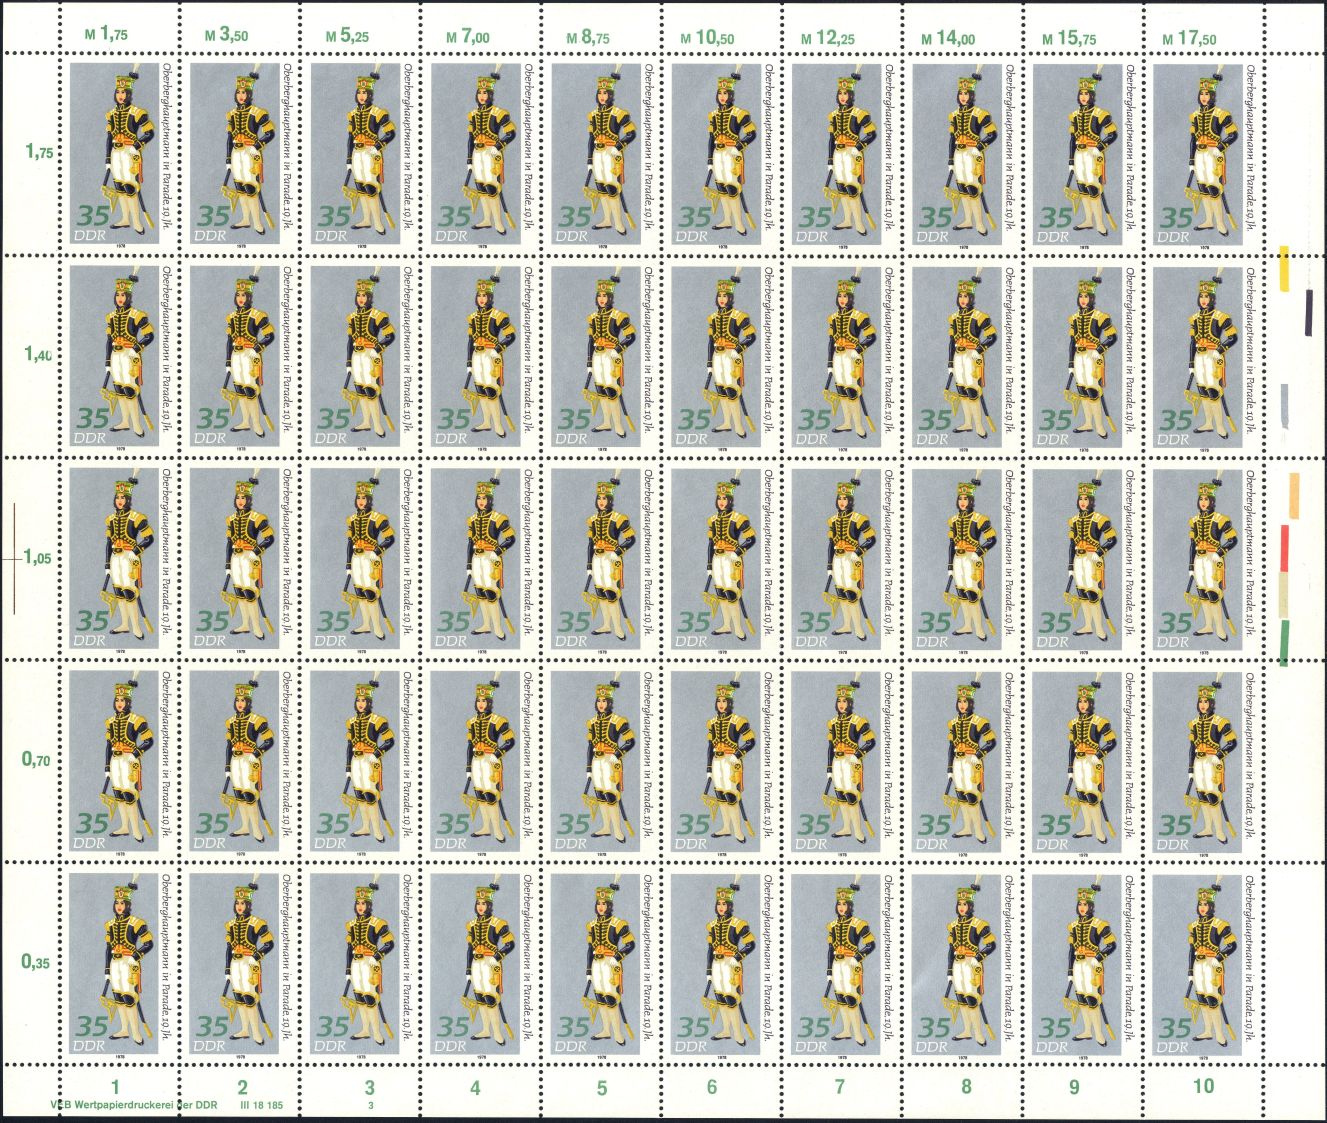The width and height of the screenshot is (1327, 1123).
Task: Select the 'M 8,75' top margin value
Action: (x=590, y=37)
